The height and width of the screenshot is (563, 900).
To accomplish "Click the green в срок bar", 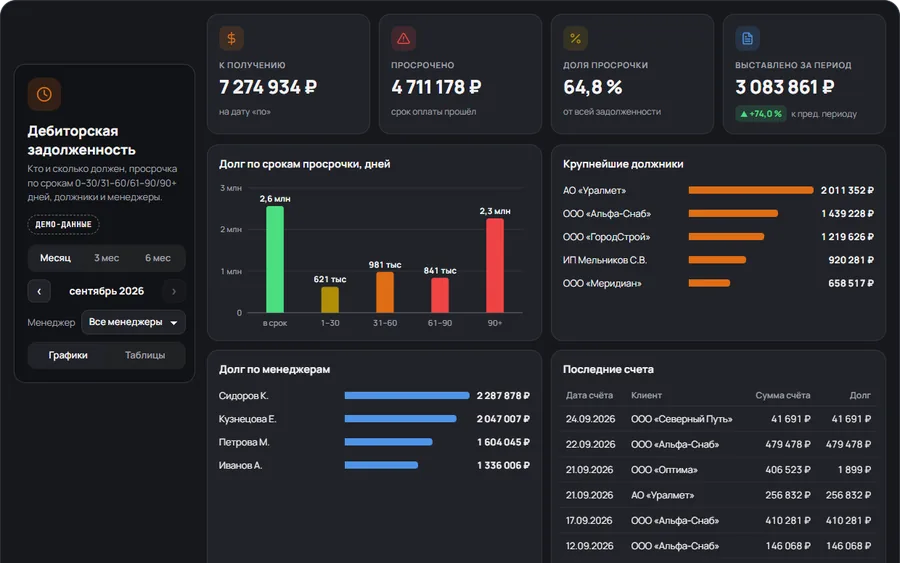I will point(275,259).
